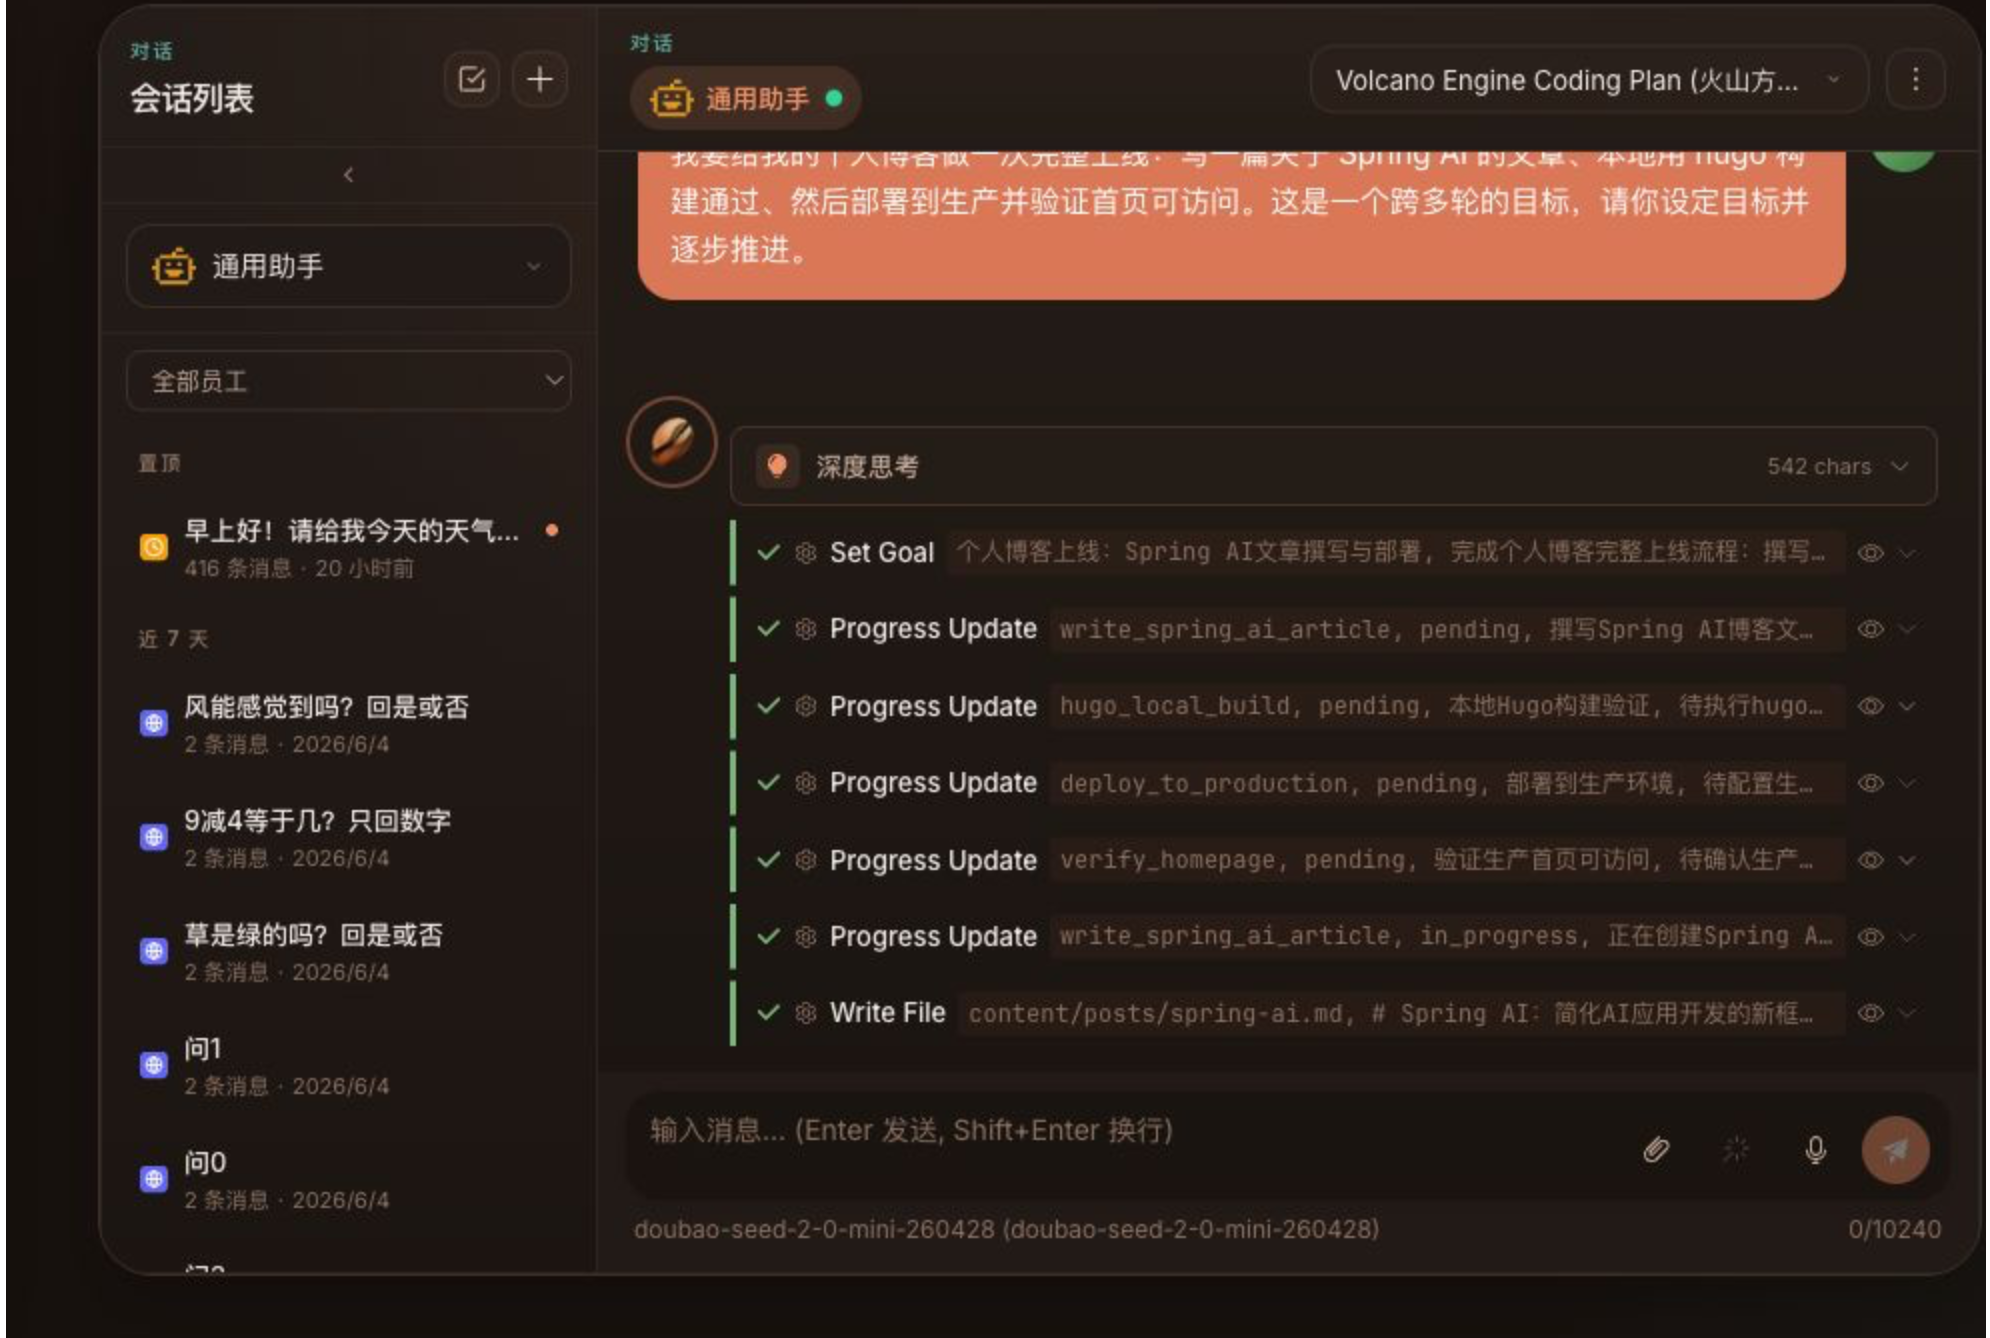Expand chevron on Write File row

1907,1013
